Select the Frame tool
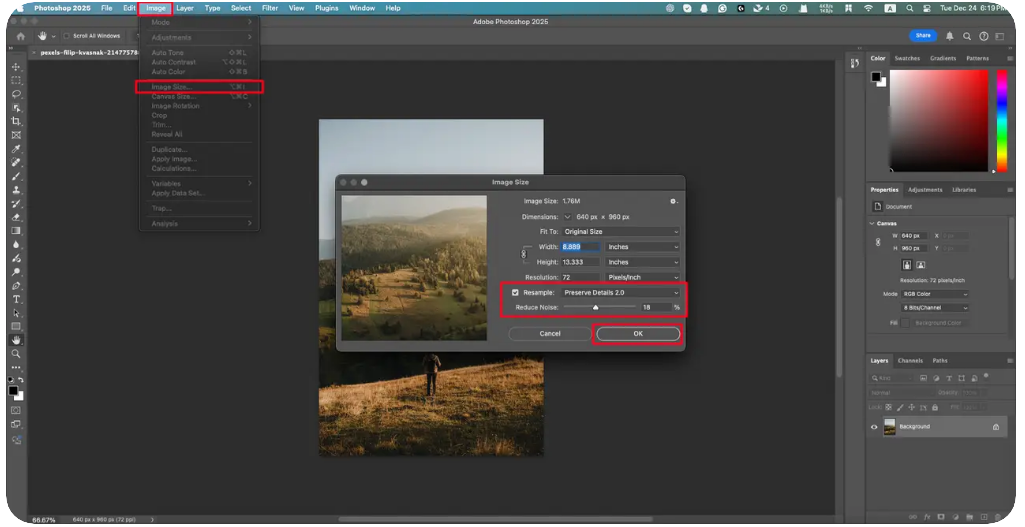1025x527 pixels. pyautogui.click(x=16, y=135)
